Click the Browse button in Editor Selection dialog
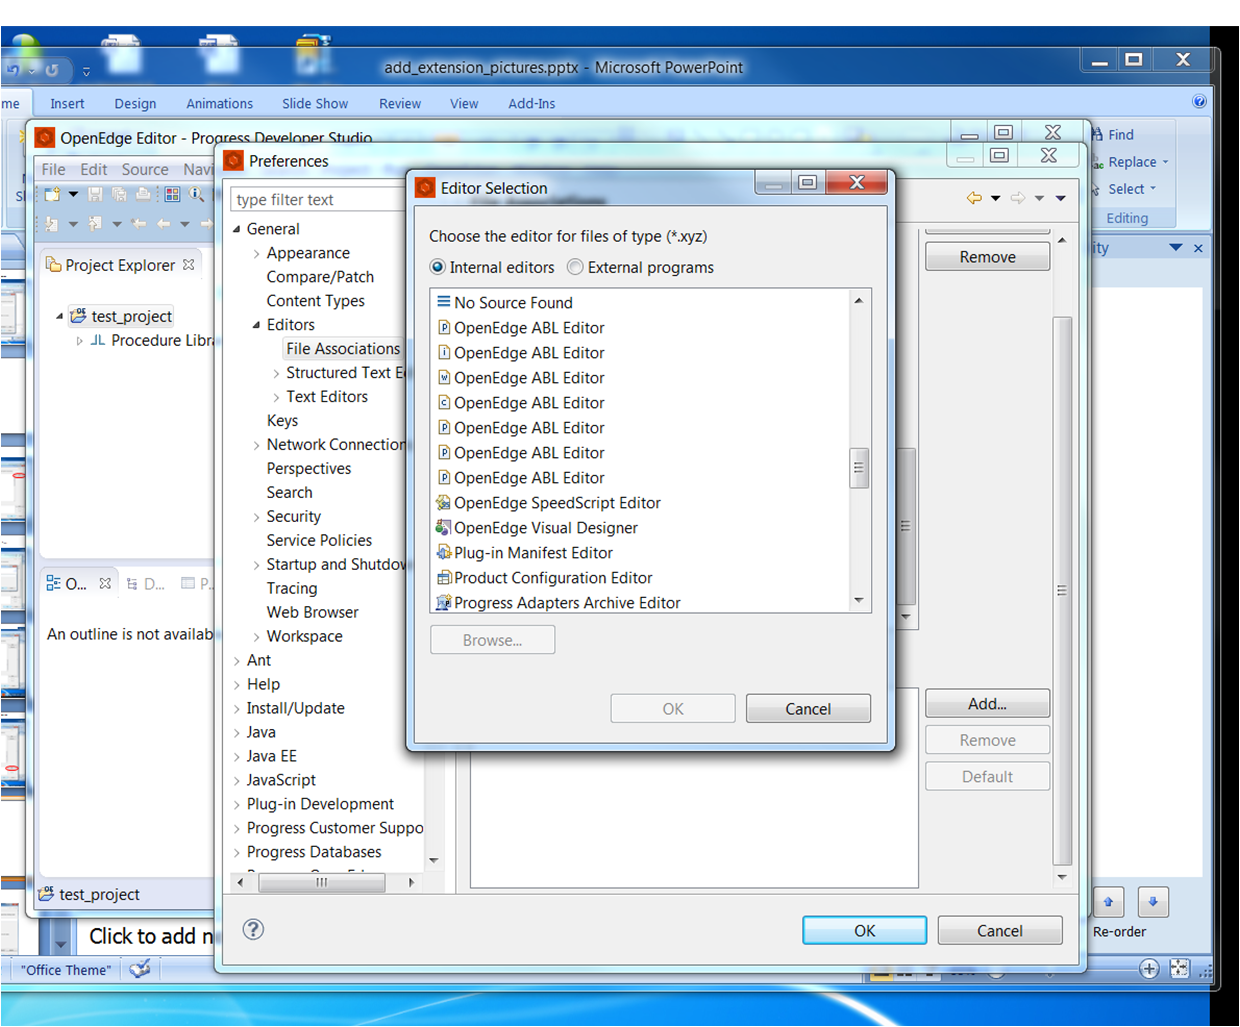Screen dimensions: 1240x1027 (x=492, y=639)
